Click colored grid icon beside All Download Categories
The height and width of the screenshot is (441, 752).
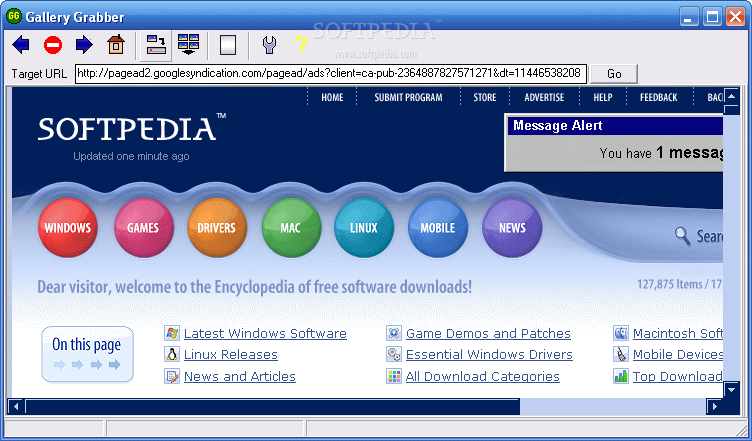[x=394, y=376]
